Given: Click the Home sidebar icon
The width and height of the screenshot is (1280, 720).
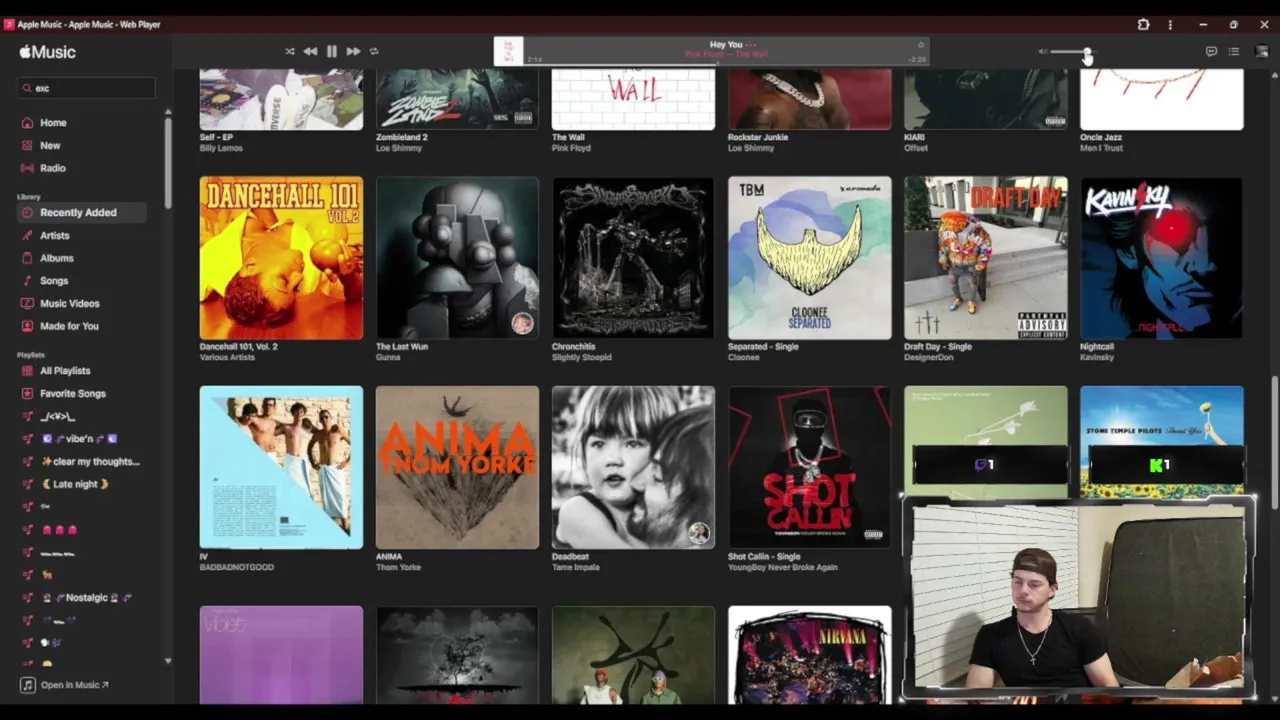Looking at the screenshot, I should [27, 123].
